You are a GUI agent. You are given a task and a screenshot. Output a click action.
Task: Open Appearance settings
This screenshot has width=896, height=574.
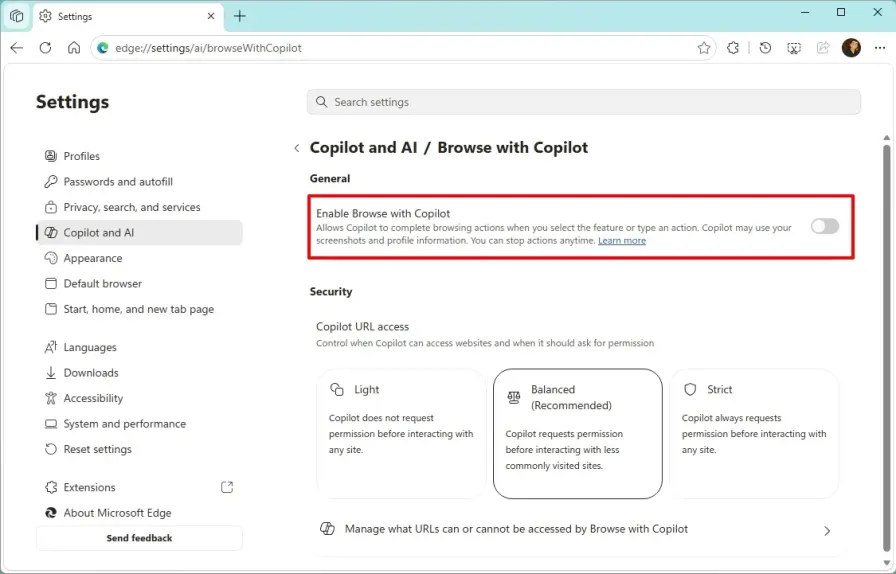point(139,258)
